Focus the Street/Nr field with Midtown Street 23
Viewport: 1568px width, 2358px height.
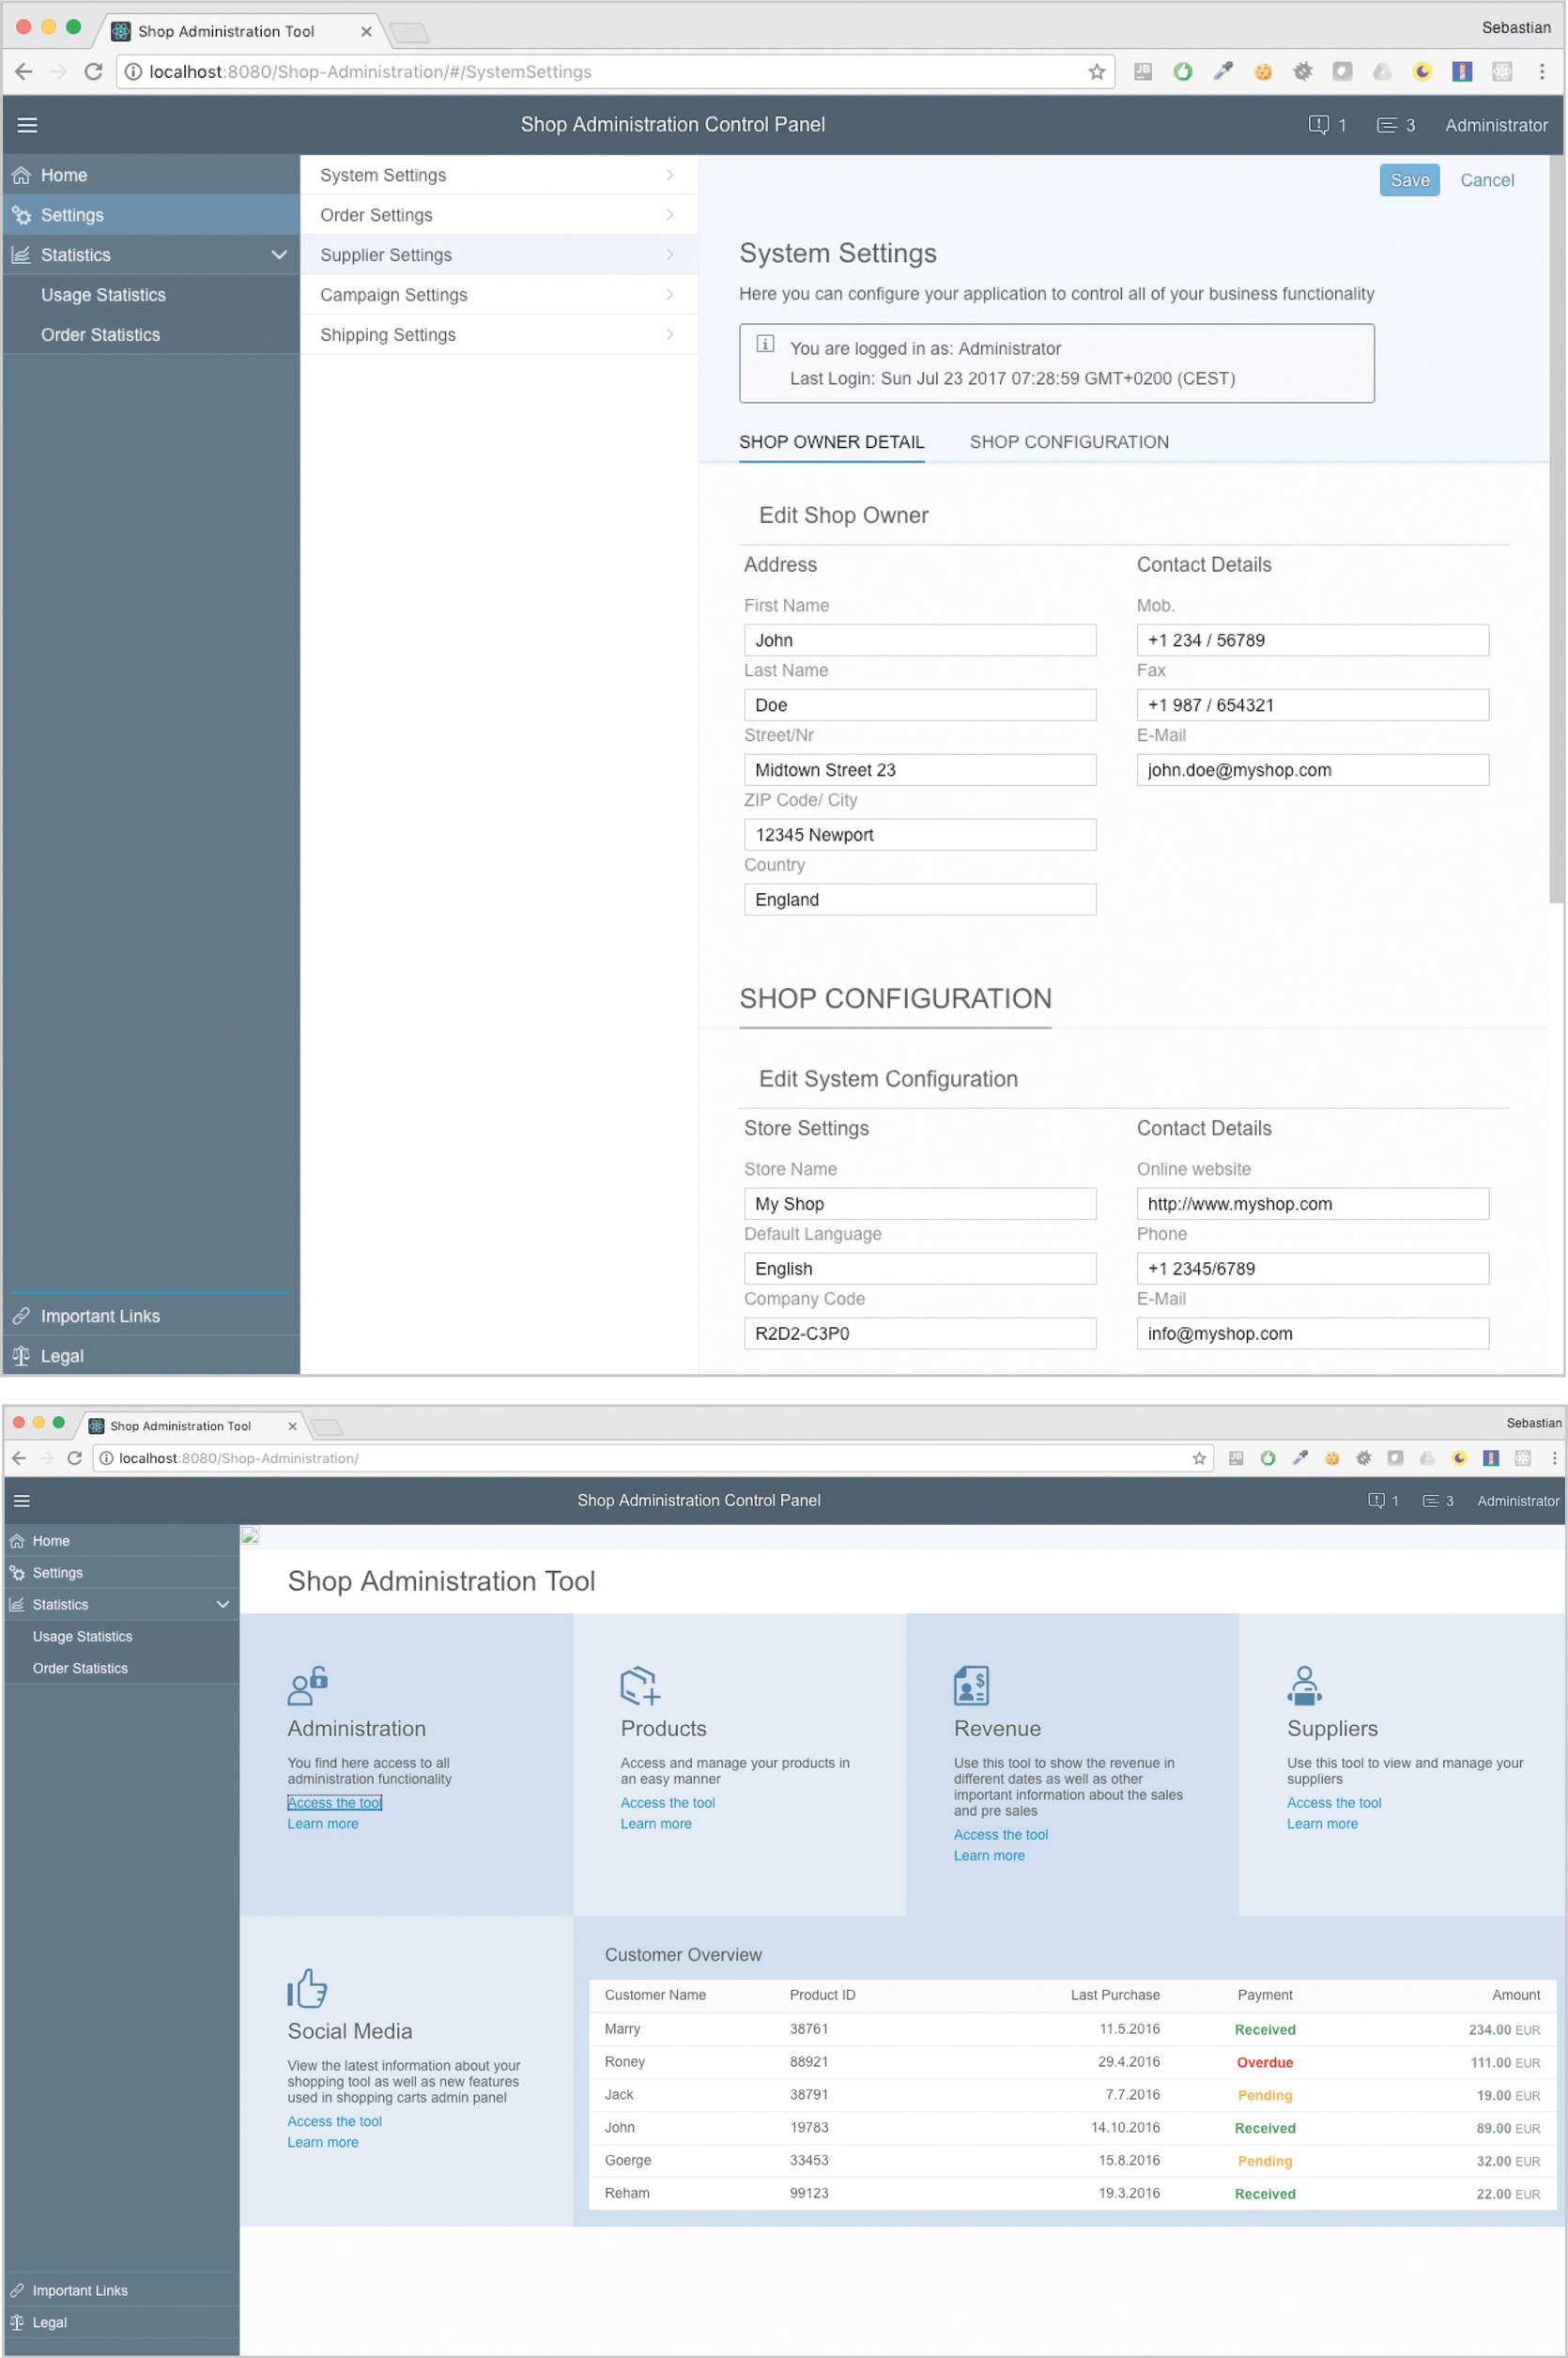pyautogui.click(x=920, y=770)
